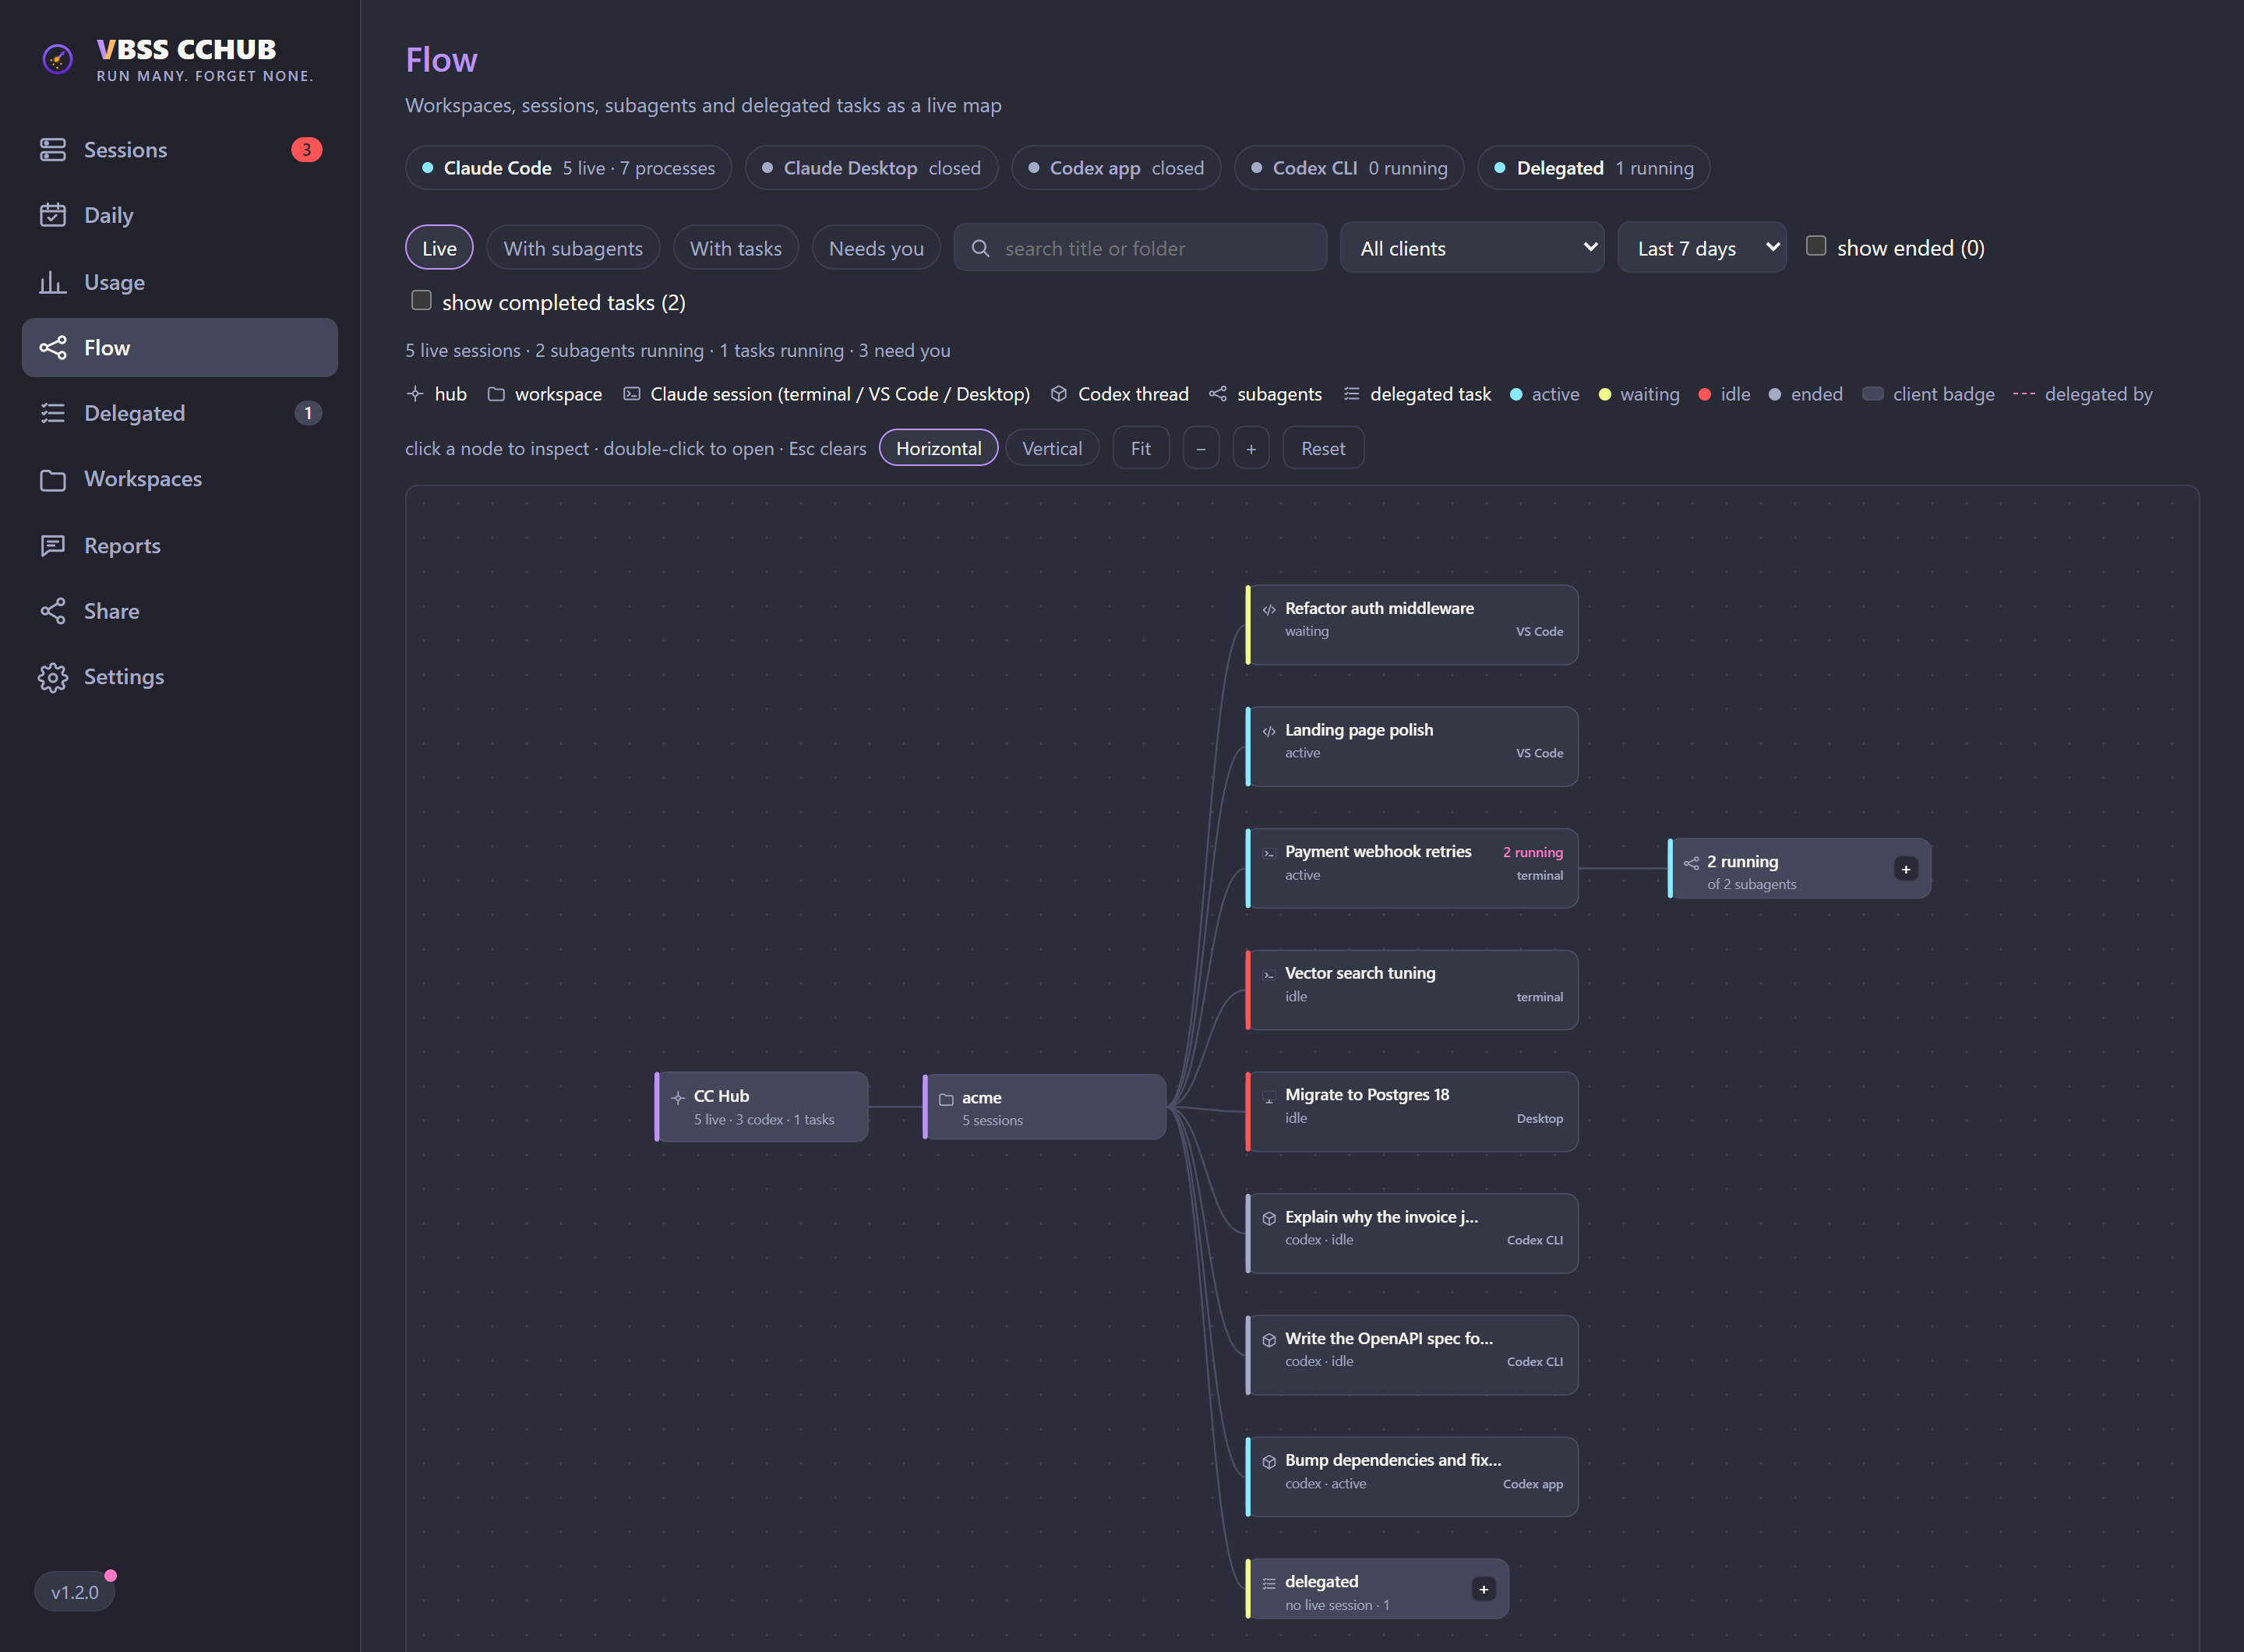Screen dimensions: 2244x1652
Task: Click the v1.2.0 version badge
Action: tap(75, 1591)
